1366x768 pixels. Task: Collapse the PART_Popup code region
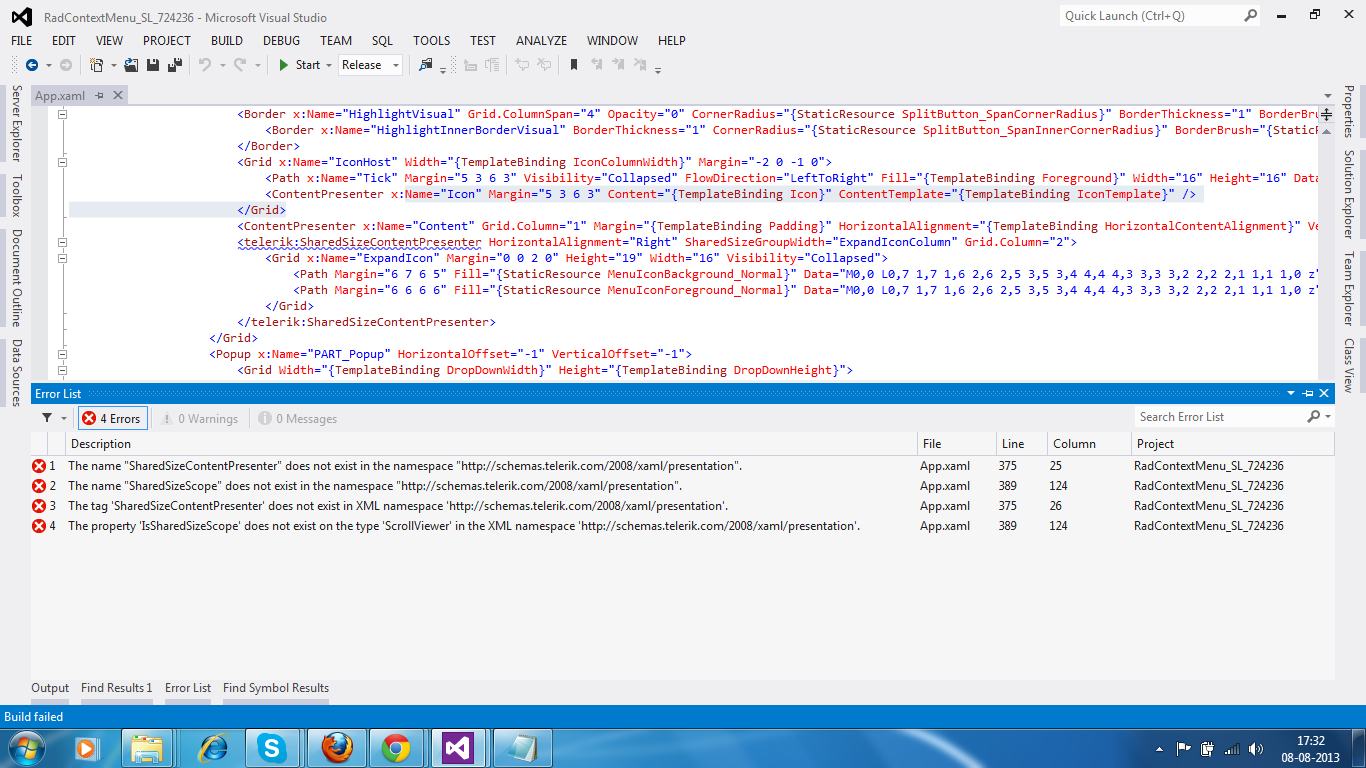point(62,354)
